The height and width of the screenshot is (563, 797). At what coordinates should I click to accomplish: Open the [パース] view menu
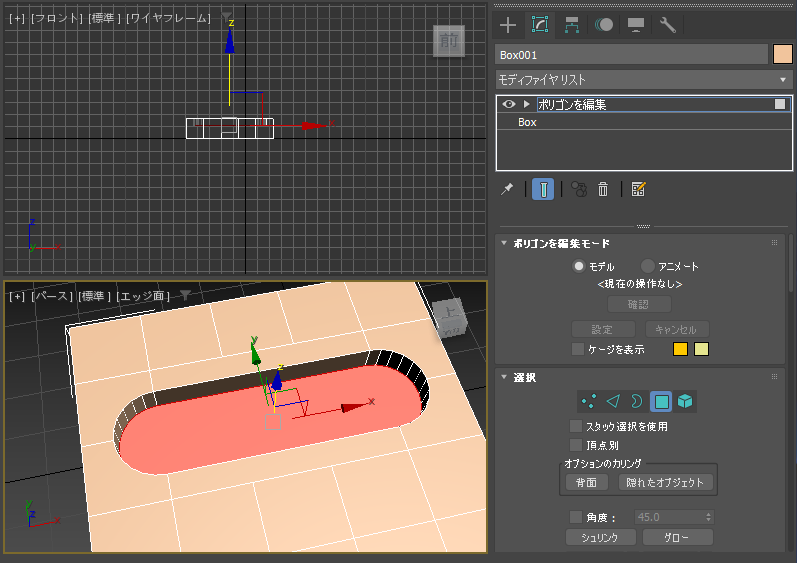click(x=52, y=296)
